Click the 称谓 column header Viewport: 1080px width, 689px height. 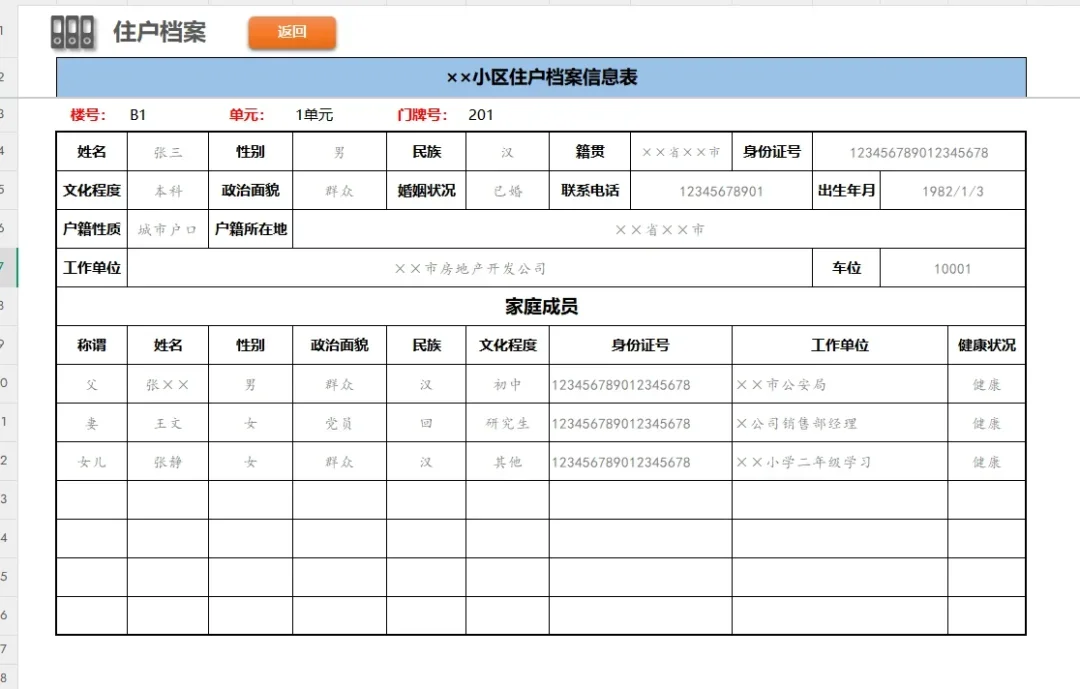pos(92,345)
